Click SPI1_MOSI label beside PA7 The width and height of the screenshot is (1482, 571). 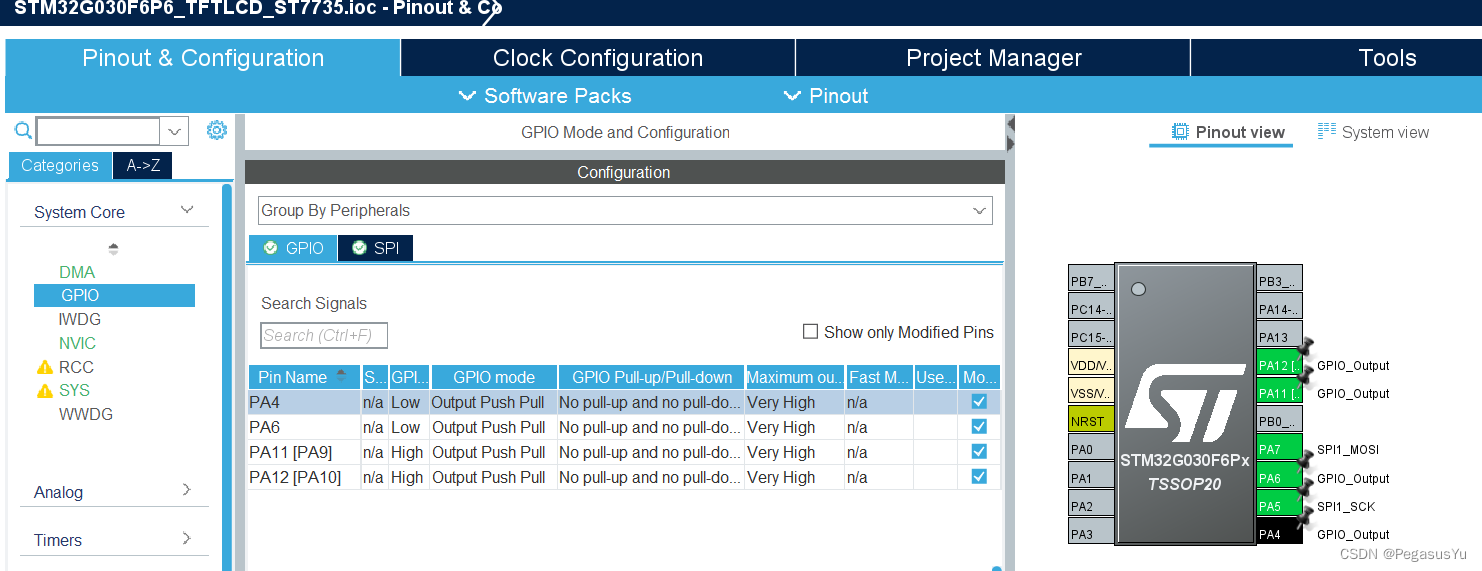click(x=1348, y=450)
